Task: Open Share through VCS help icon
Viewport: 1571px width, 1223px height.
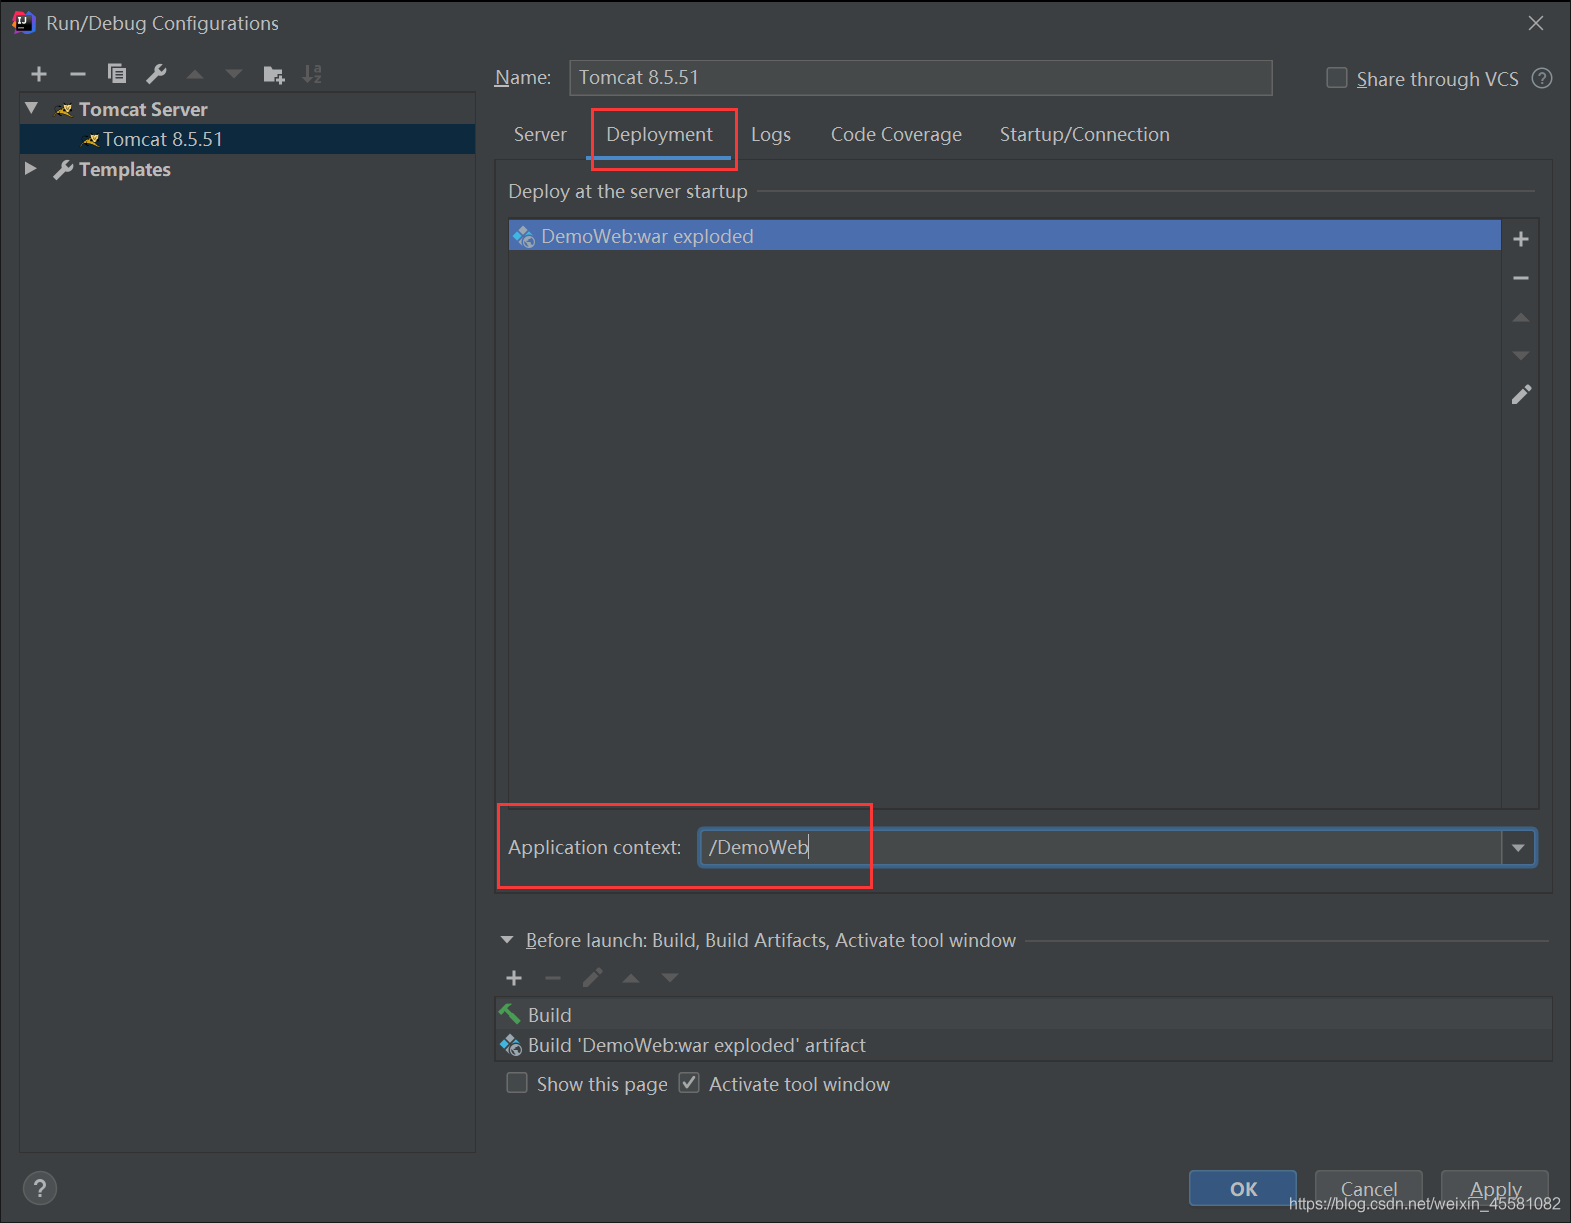Action: pos(1542,78)
